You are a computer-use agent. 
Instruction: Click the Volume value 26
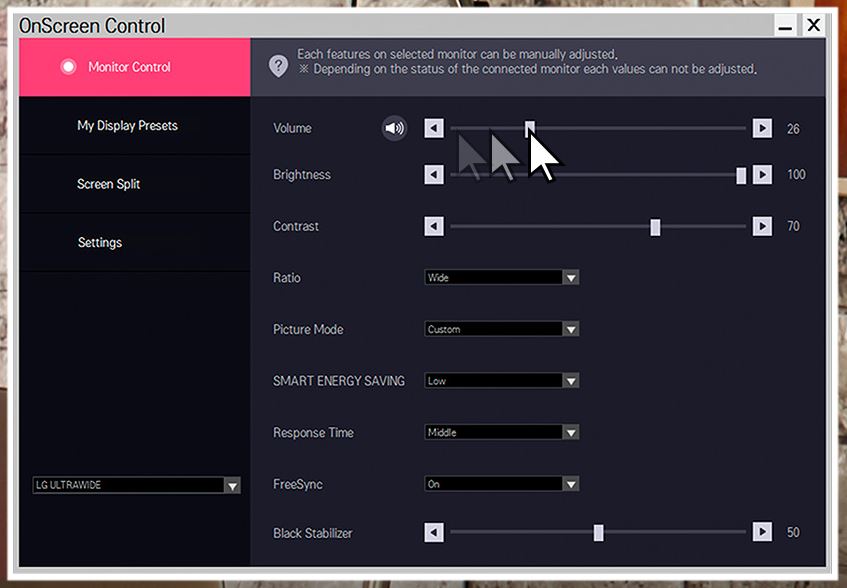point(793,129)
